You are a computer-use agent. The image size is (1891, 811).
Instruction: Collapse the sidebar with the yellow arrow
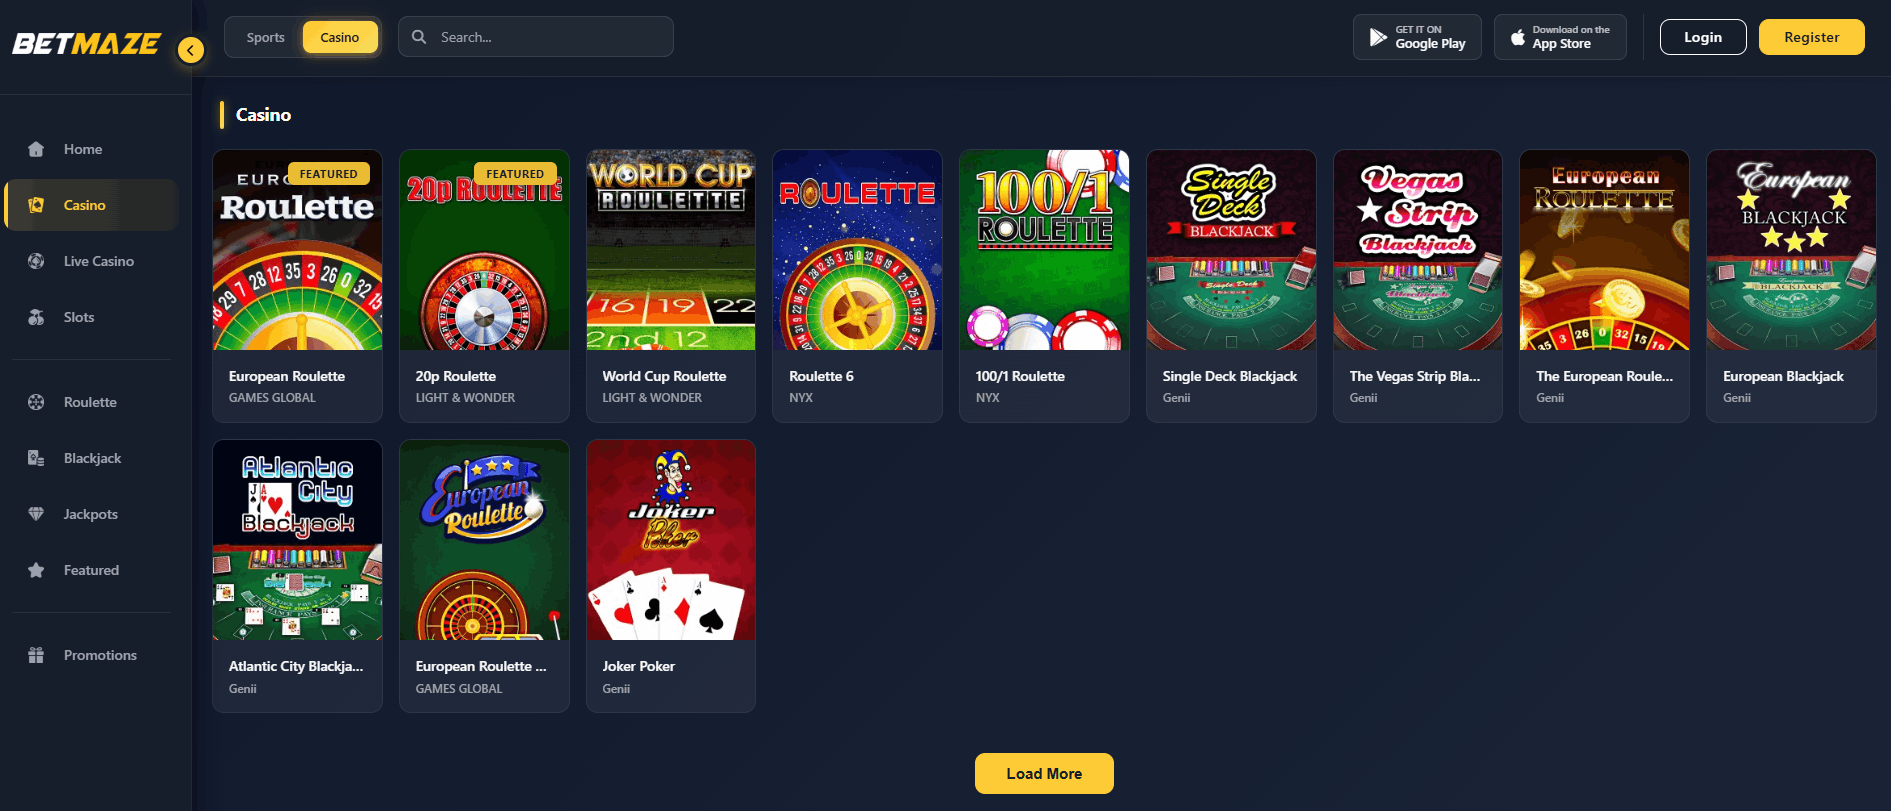coord(190,50)
